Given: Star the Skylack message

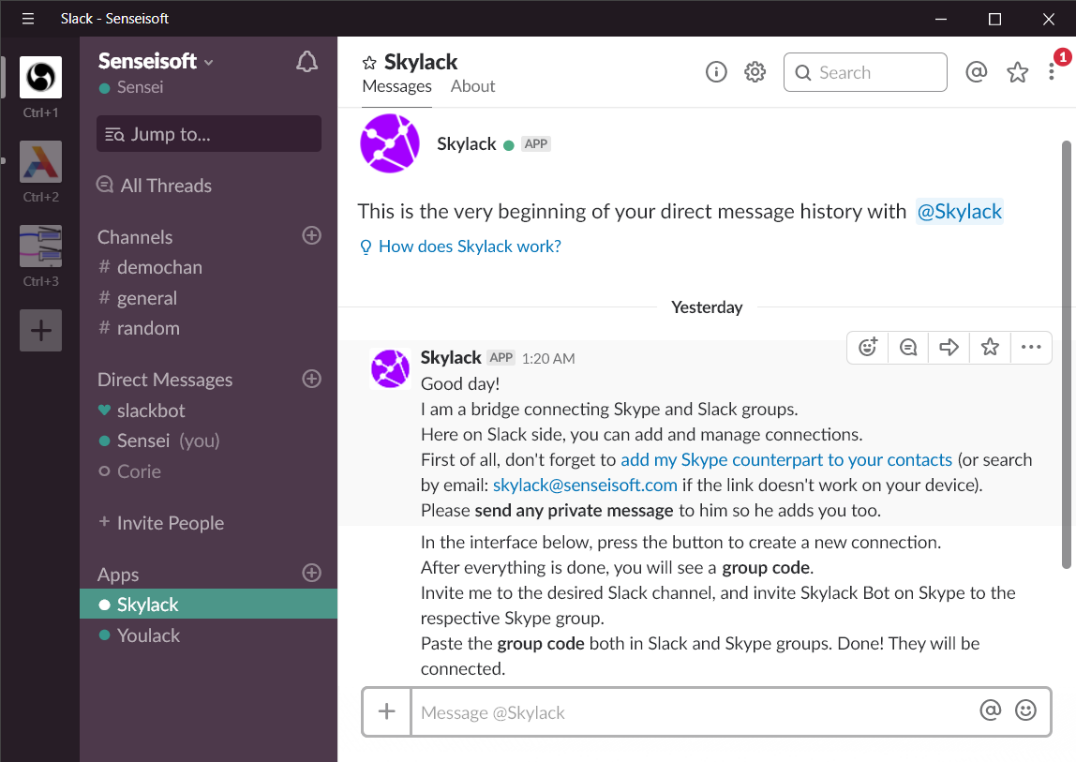Looking at the screenshot, I should click(990, 347).
